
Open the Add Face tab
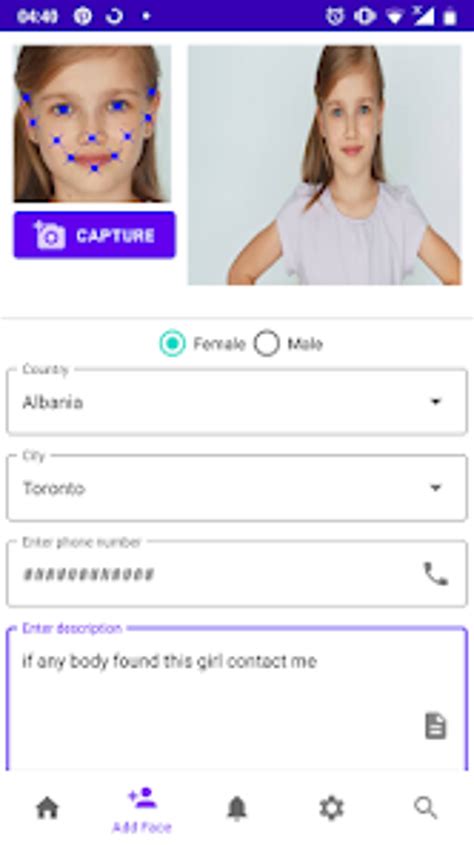142,810
